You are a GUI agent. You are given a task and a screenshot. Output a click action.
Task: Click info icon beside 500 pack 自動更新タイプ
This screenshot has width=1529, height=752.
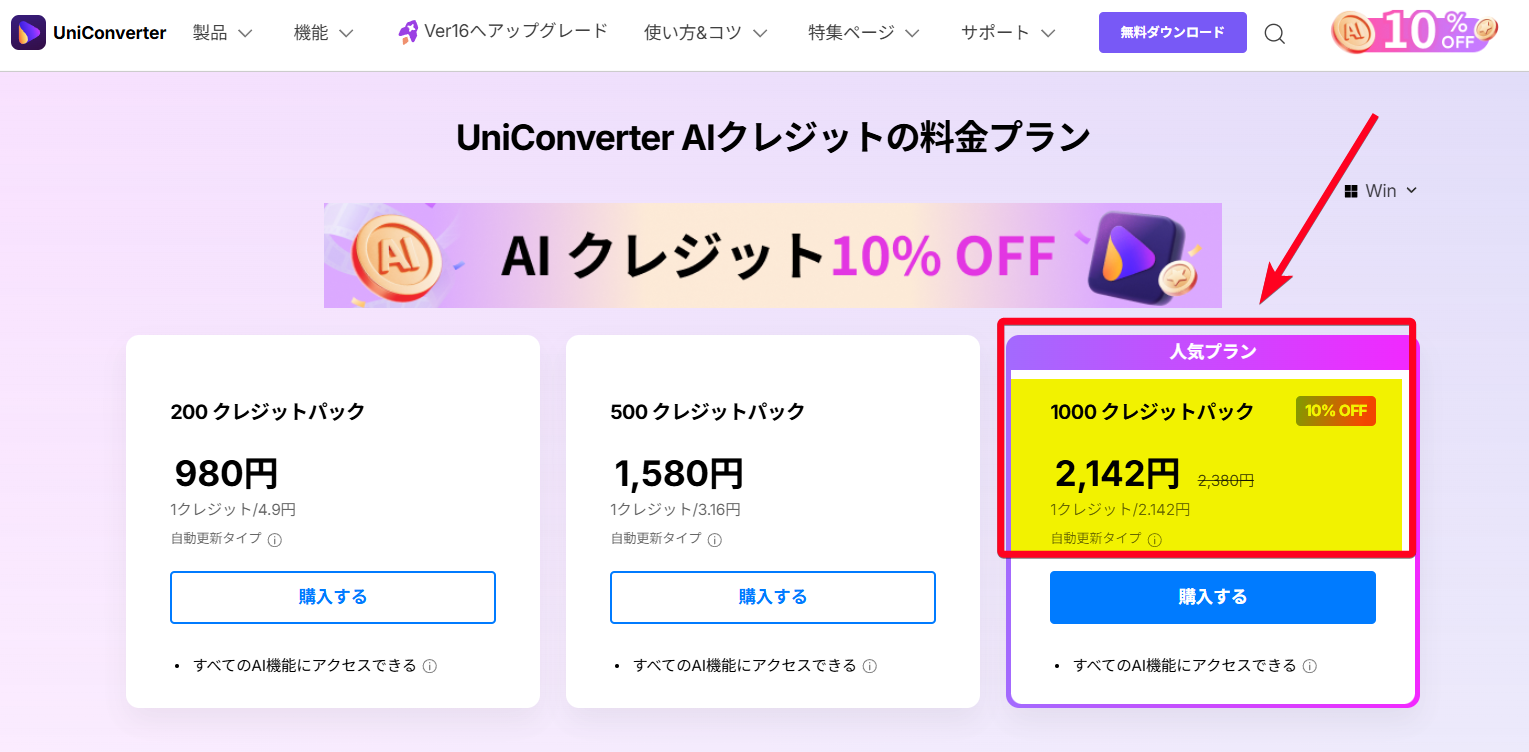coord(715,540)
